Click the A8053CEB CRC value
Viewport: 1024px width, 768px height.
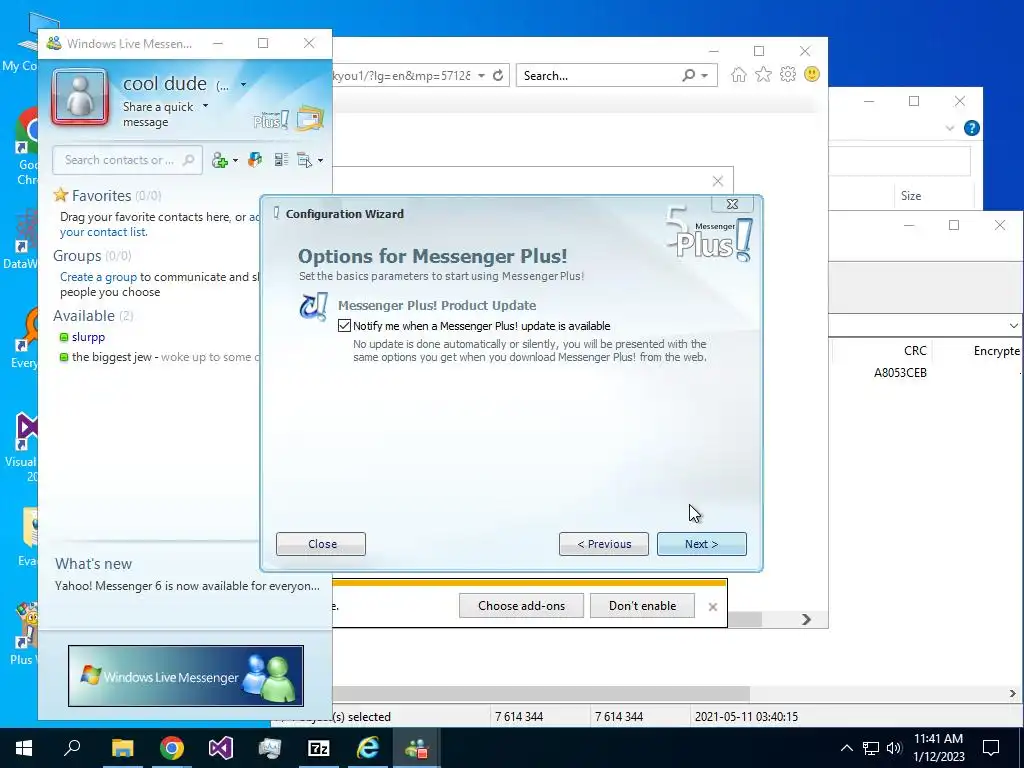coord(900,373)
